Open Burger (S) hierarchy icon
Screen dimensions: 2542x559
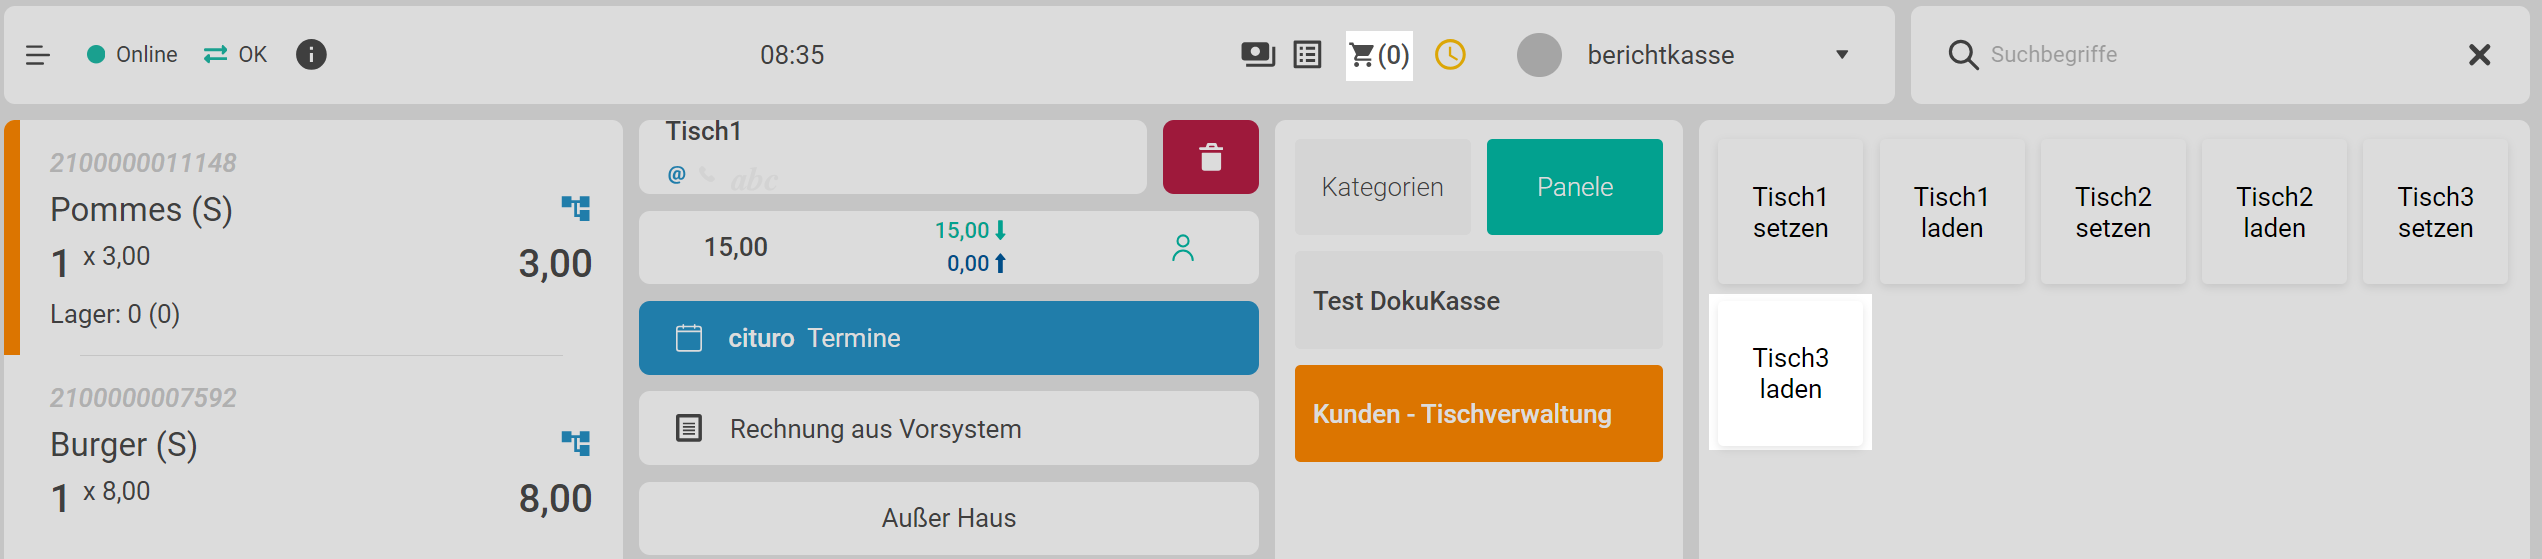pos(575,443)
